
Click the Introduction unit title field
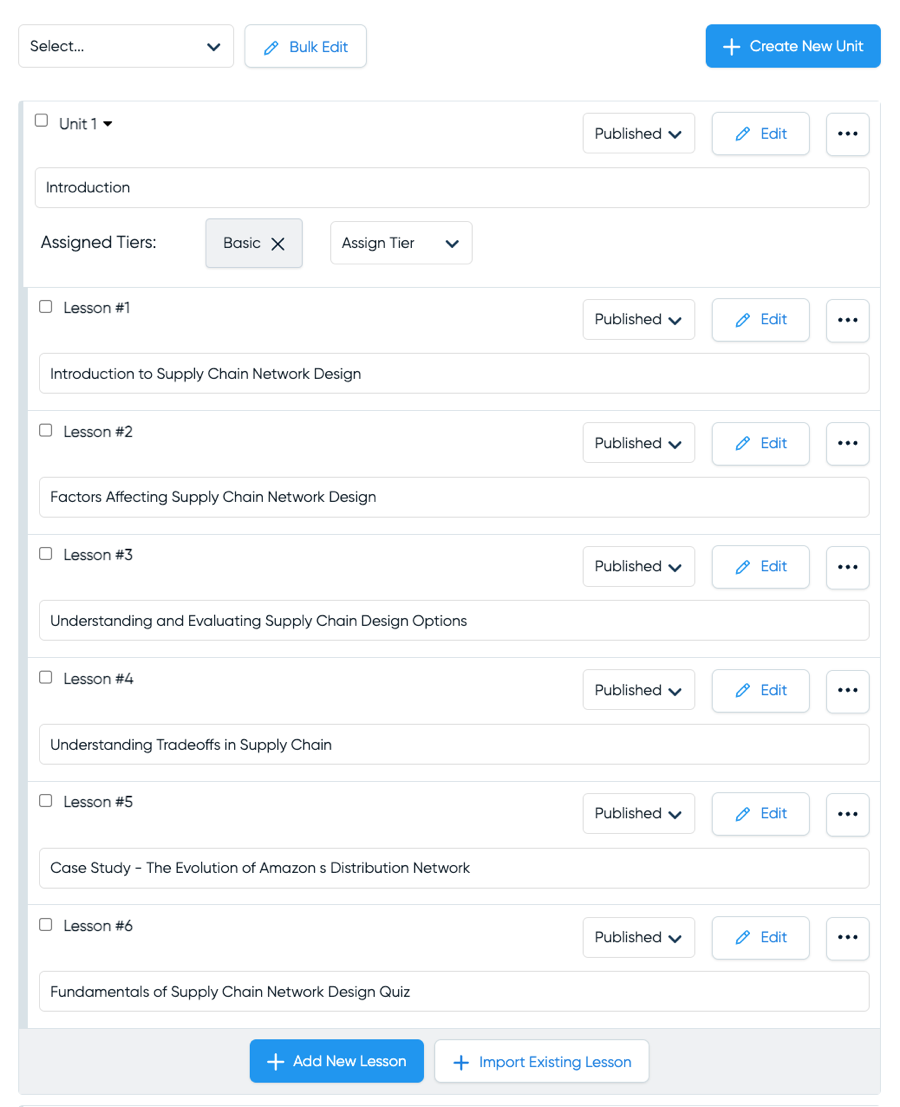[452, 188]
